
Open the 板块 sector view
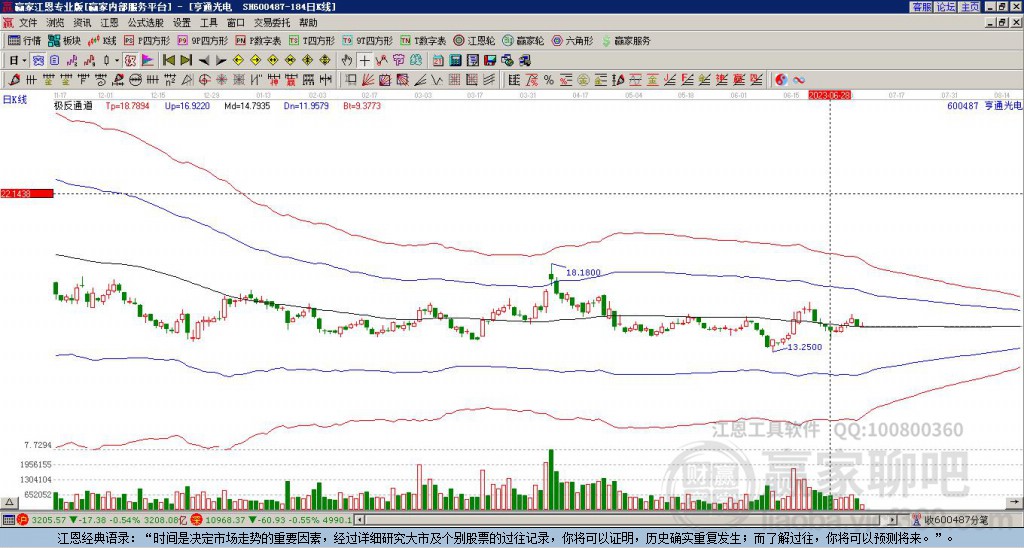click(x=65, y=40)
